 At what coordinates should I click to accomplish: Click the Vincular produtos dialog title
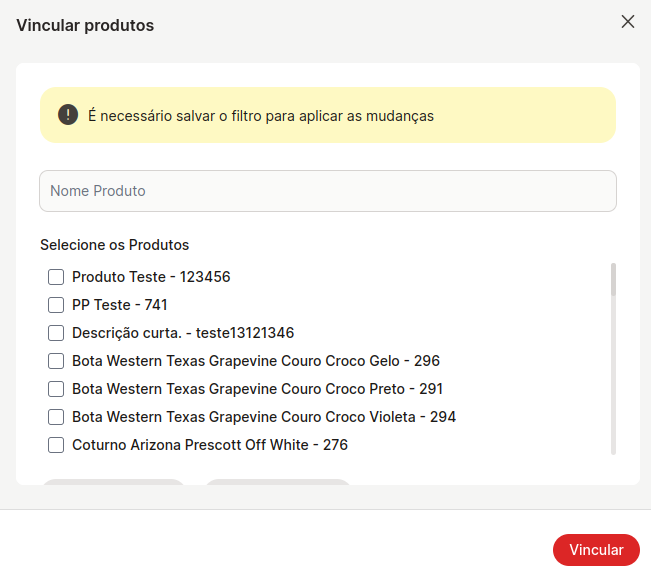[85, 25]
